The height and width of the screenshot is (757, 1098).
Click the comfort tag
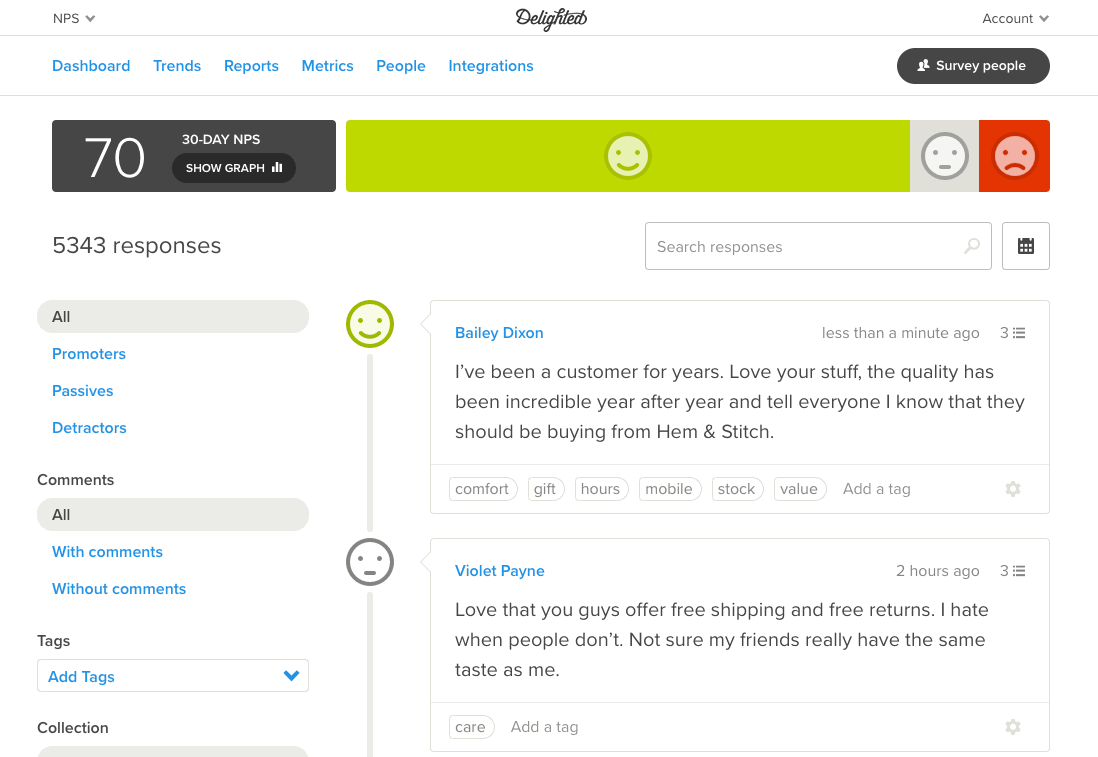(482, 489)
